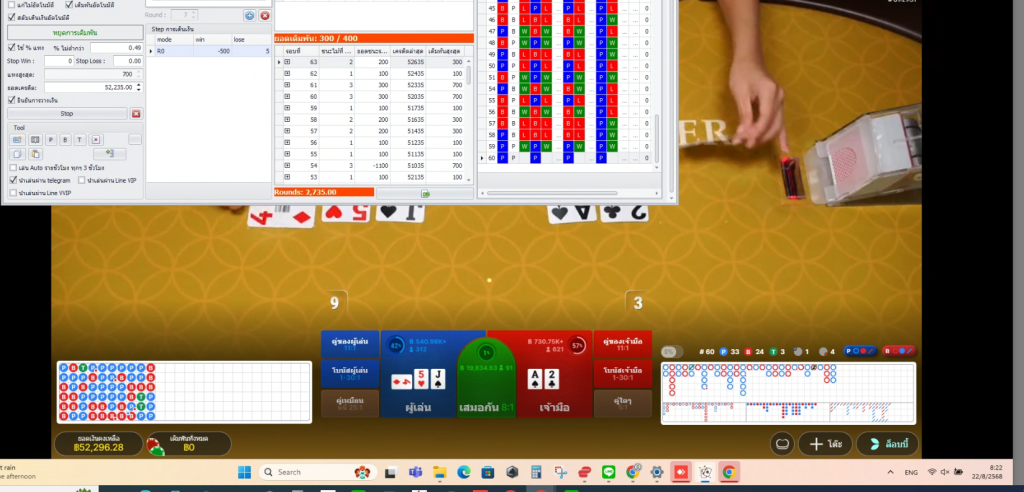
Task: Click the export icon below rounds table
Action: click(425, 193)
